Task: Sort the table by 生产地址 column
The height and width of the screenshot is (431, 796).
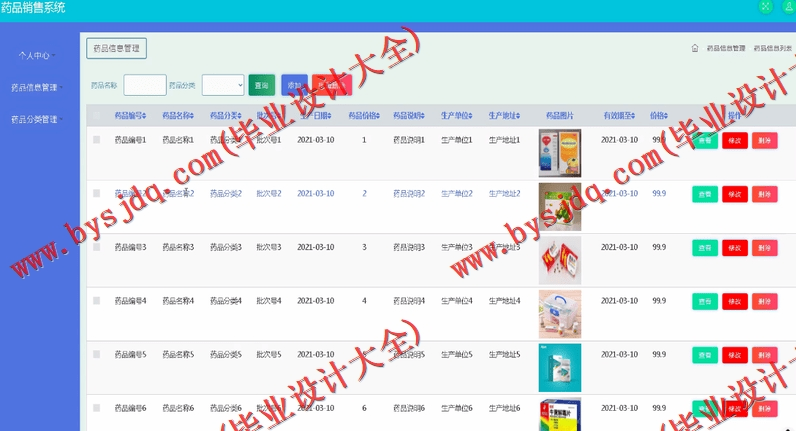Action: pyautogui.click(x=504, y=116)
